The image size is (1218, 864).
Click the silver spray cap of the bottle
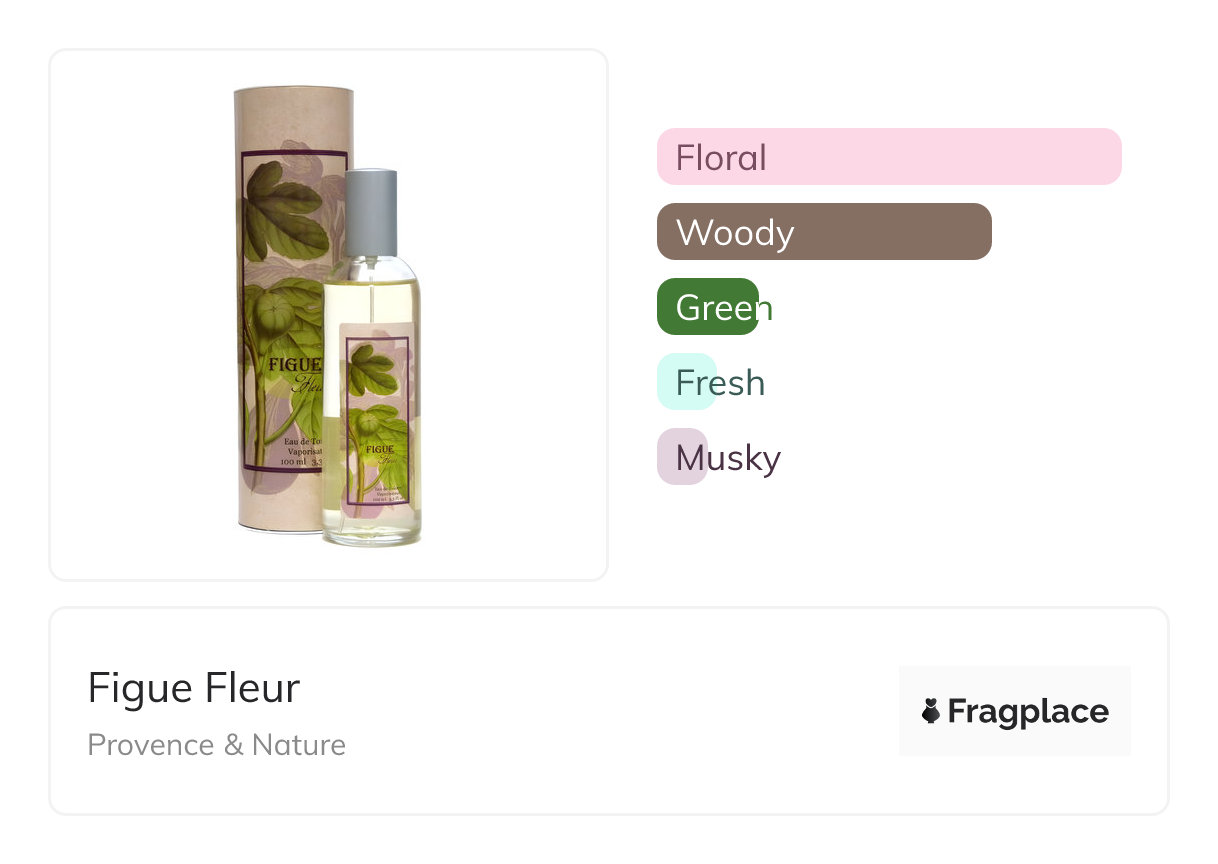point(371,212)
